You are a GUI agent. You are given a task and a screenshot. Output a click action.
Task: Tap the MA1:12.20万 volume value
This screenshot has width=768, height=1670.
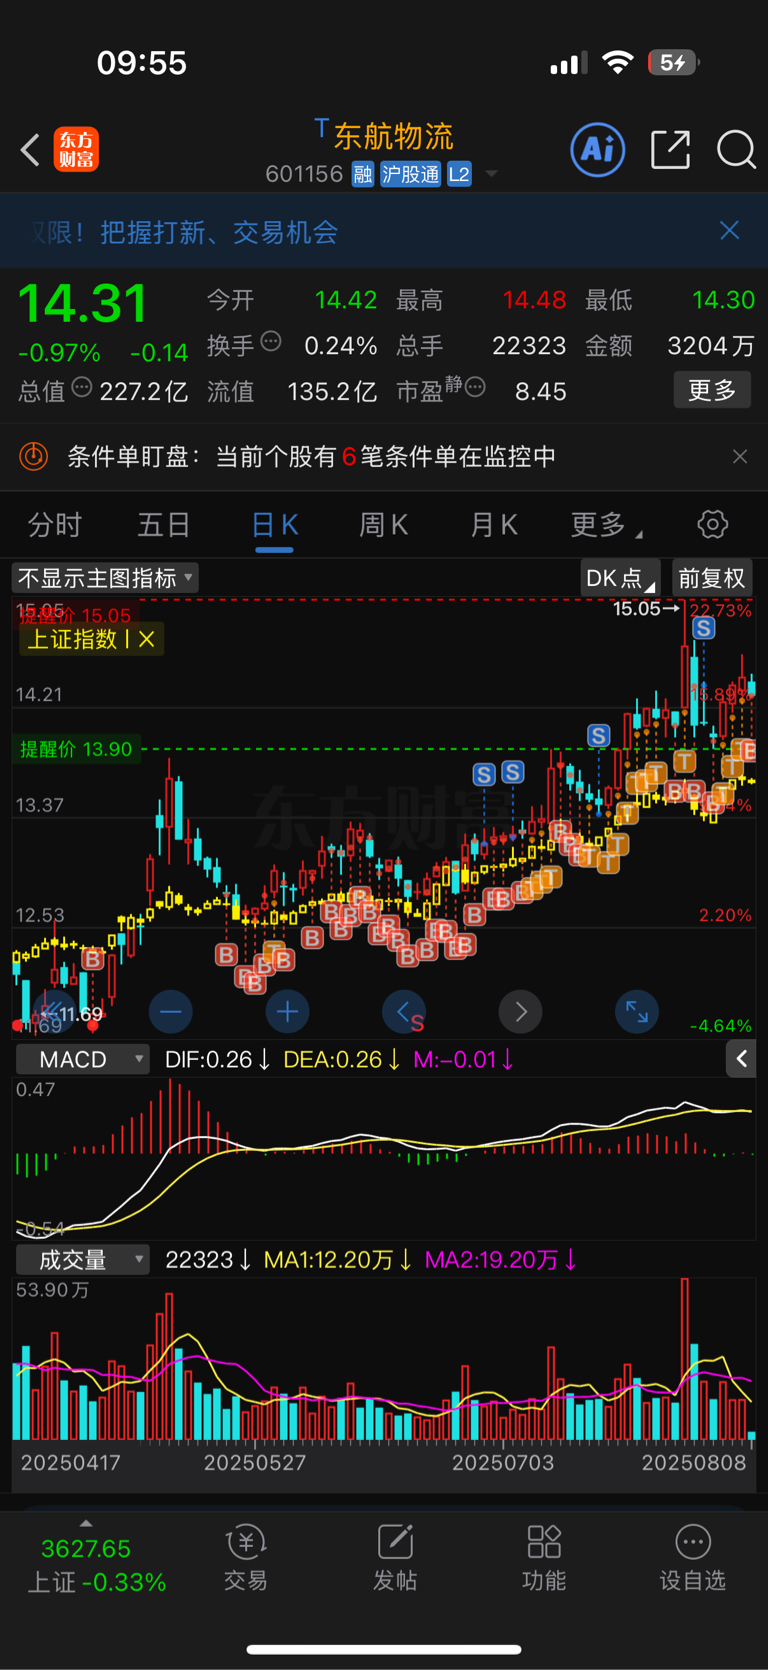pos(338,1260)
